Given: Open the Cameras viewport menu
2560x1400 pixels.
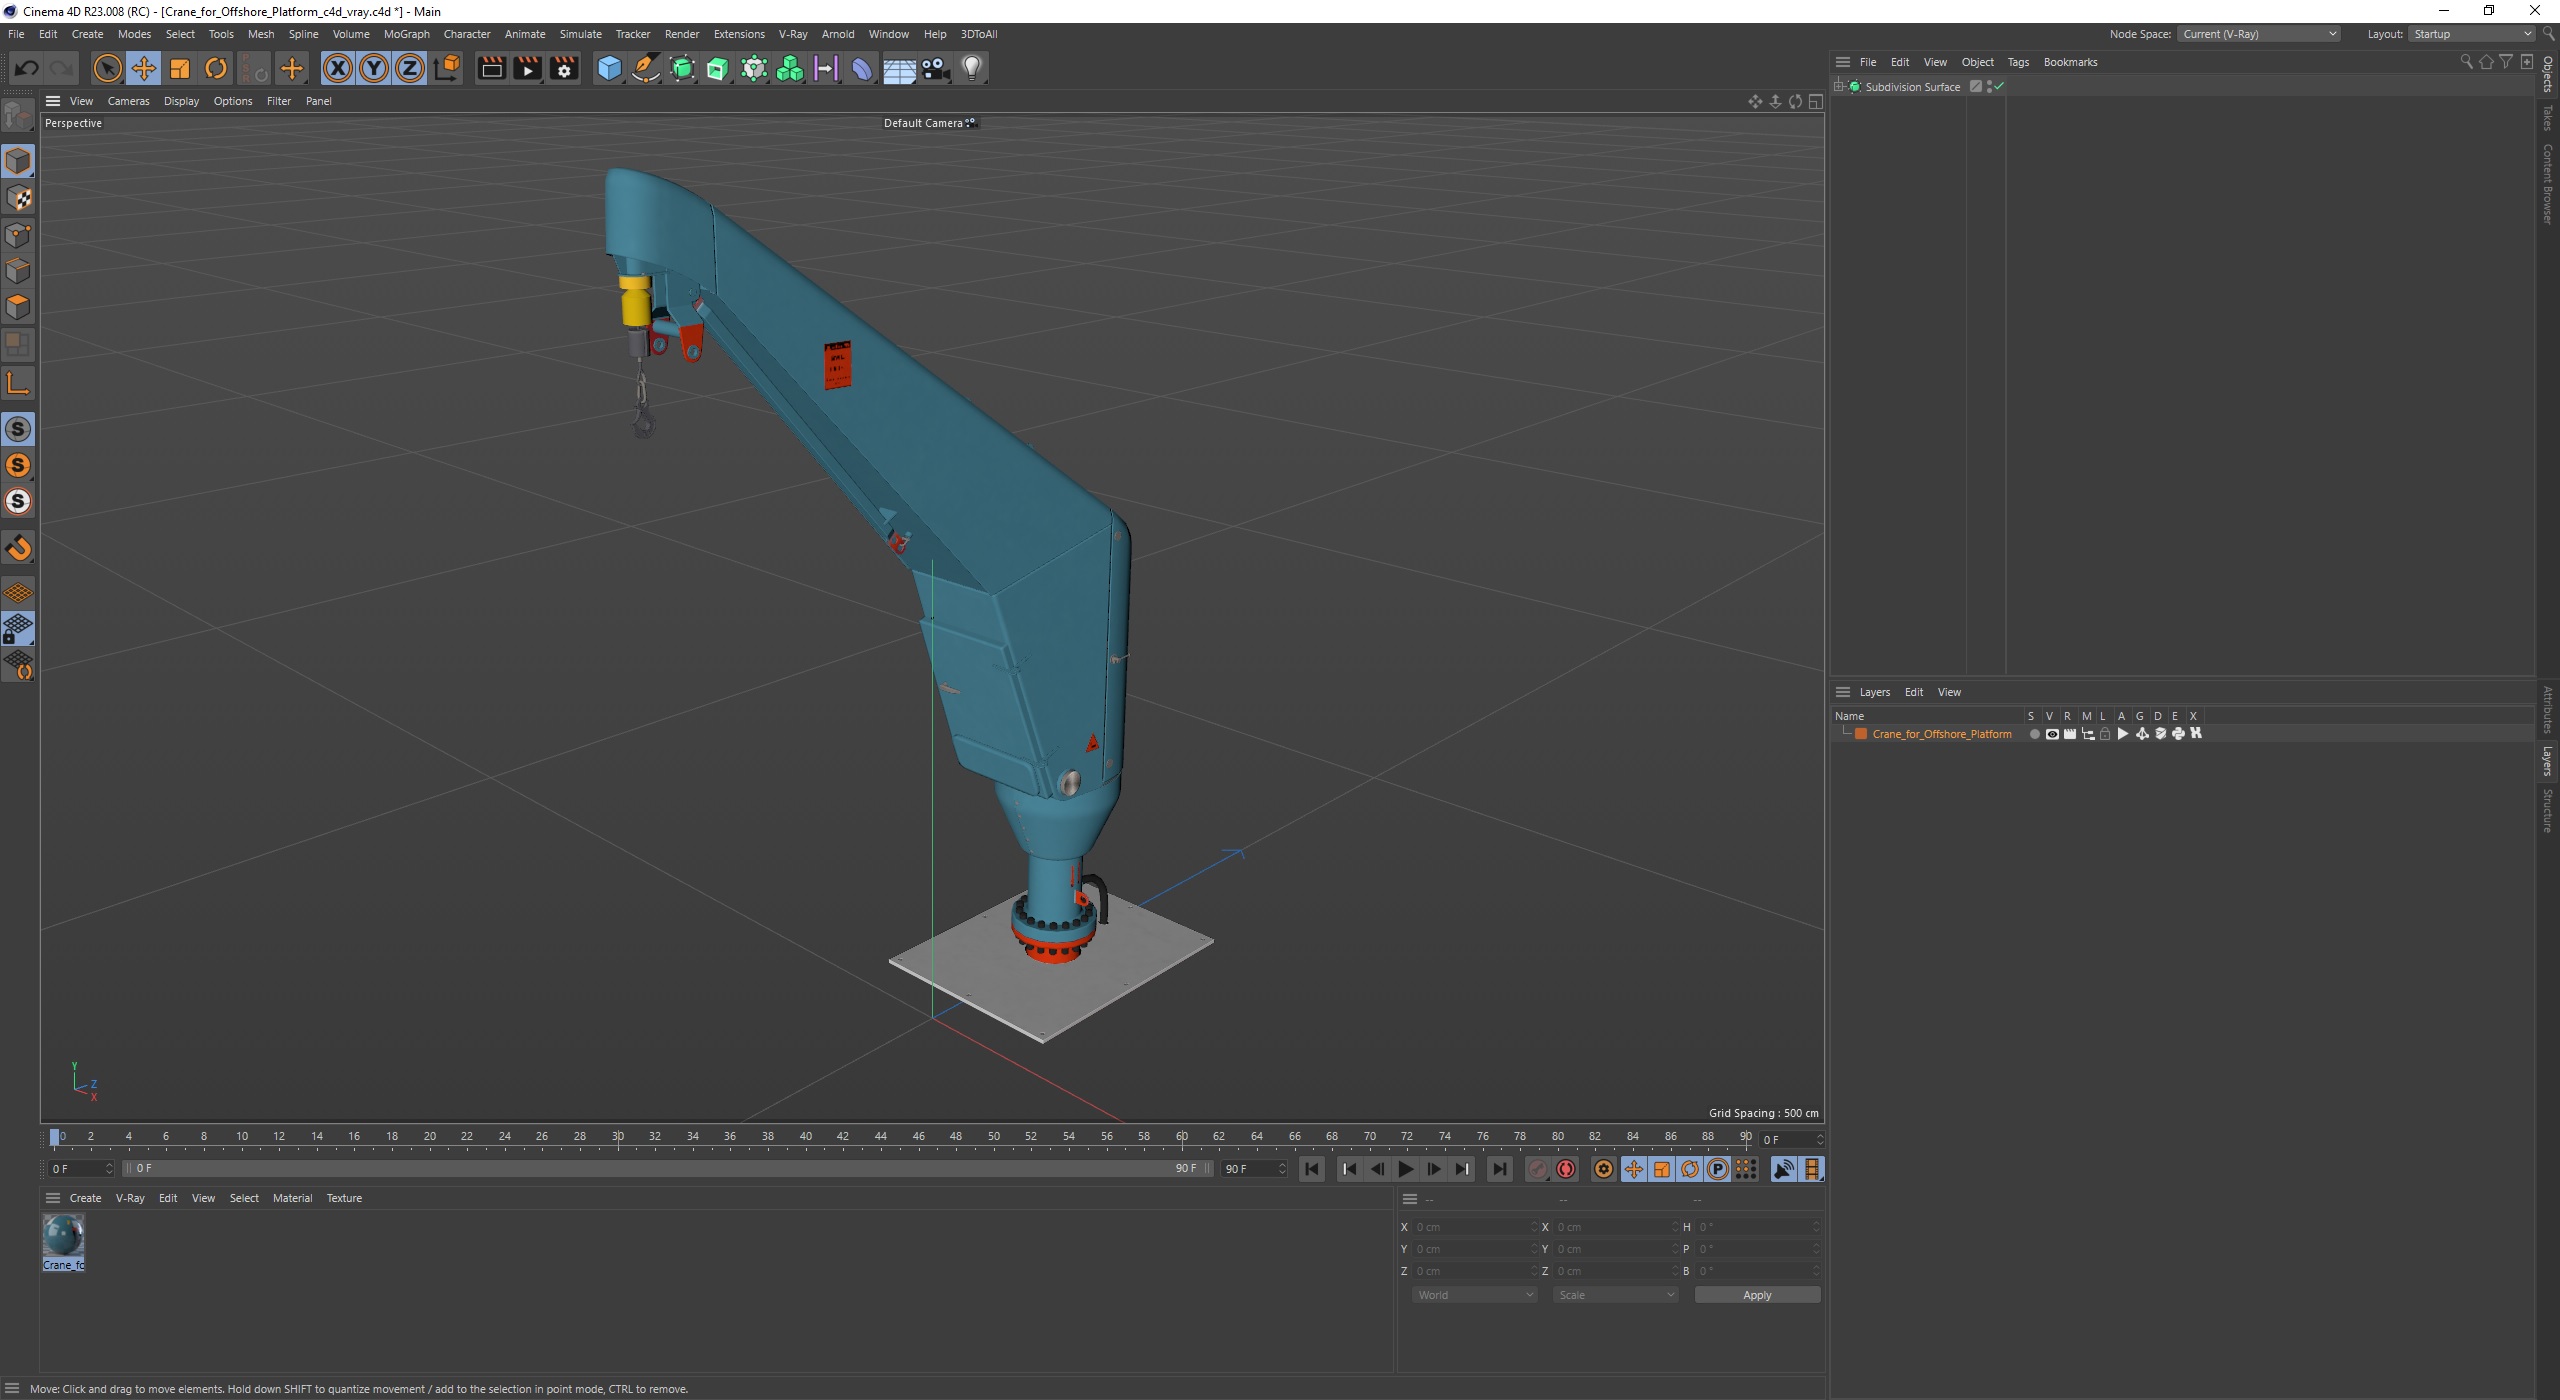Looking at the screenshot, I should (128, 101).
